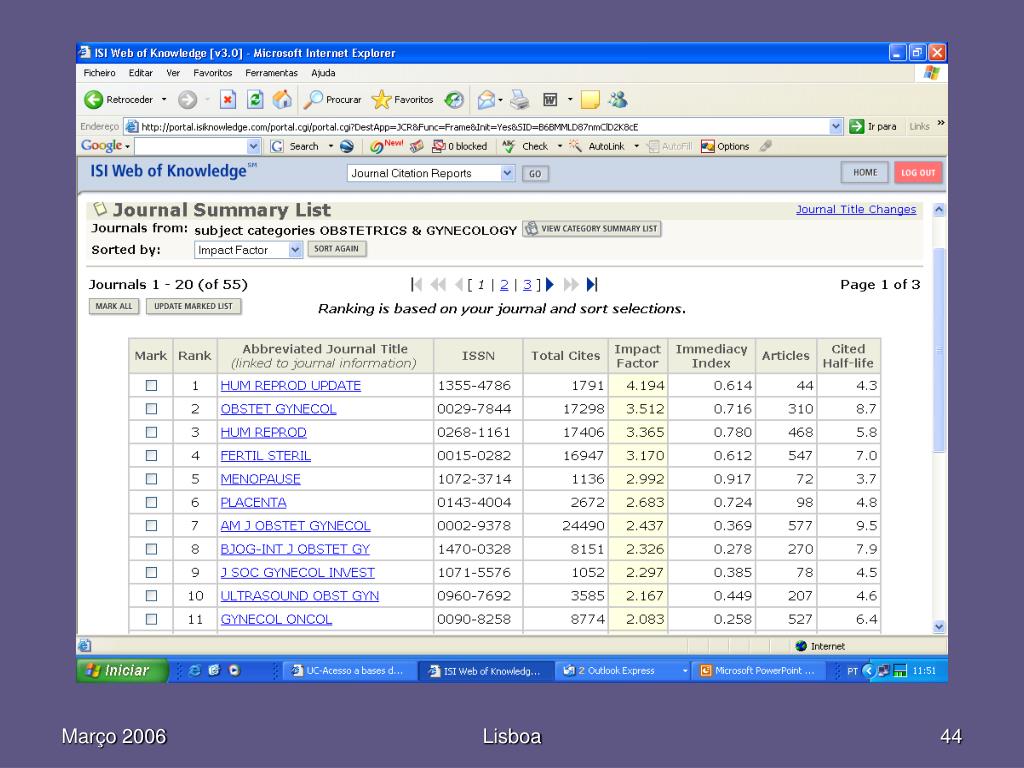Mark the OBSTET GYNECOL checkbox
The height and width of the screenshot is (768, 1024).
pos(152,409)
